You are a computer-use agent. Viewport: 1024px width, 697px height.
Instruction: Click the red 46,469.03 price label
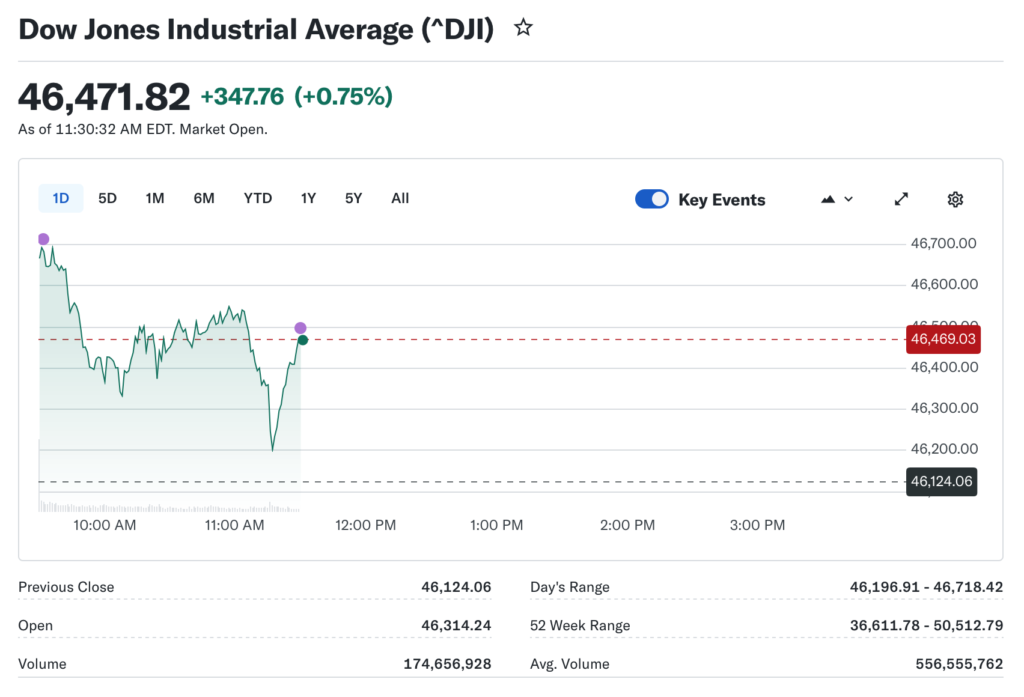(x=943, y=339)
